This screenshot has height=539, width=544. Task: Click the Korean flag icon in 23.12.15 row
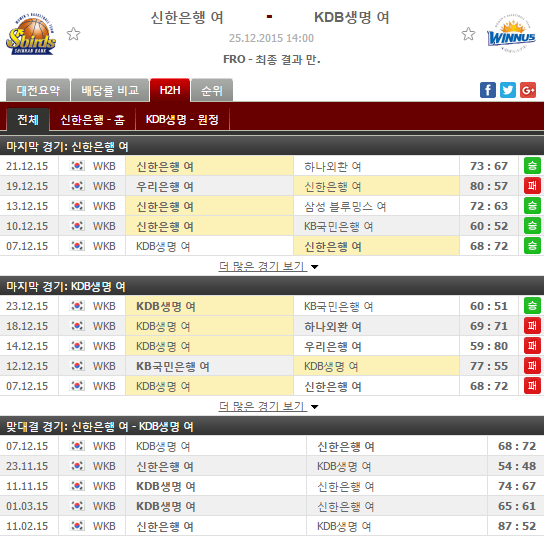click(x=77, y=306)
